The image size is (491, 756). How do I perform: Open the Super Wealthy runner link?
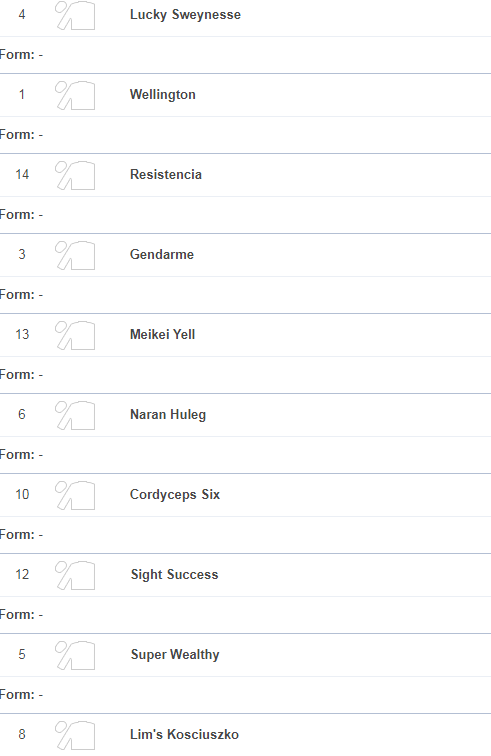[x=175, y=655]
